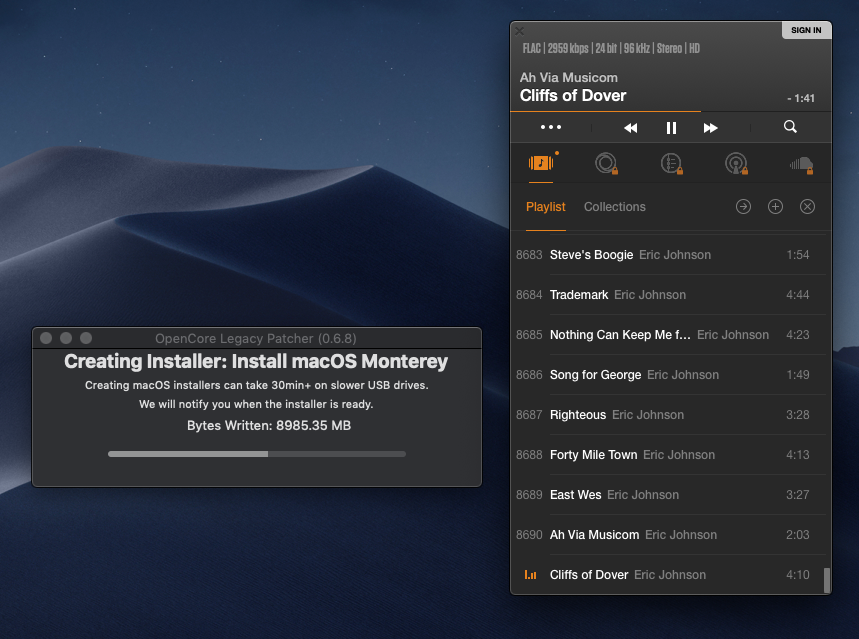
Task: Click Eric Johnson artist beside Righteous
Action: (648, 415)
